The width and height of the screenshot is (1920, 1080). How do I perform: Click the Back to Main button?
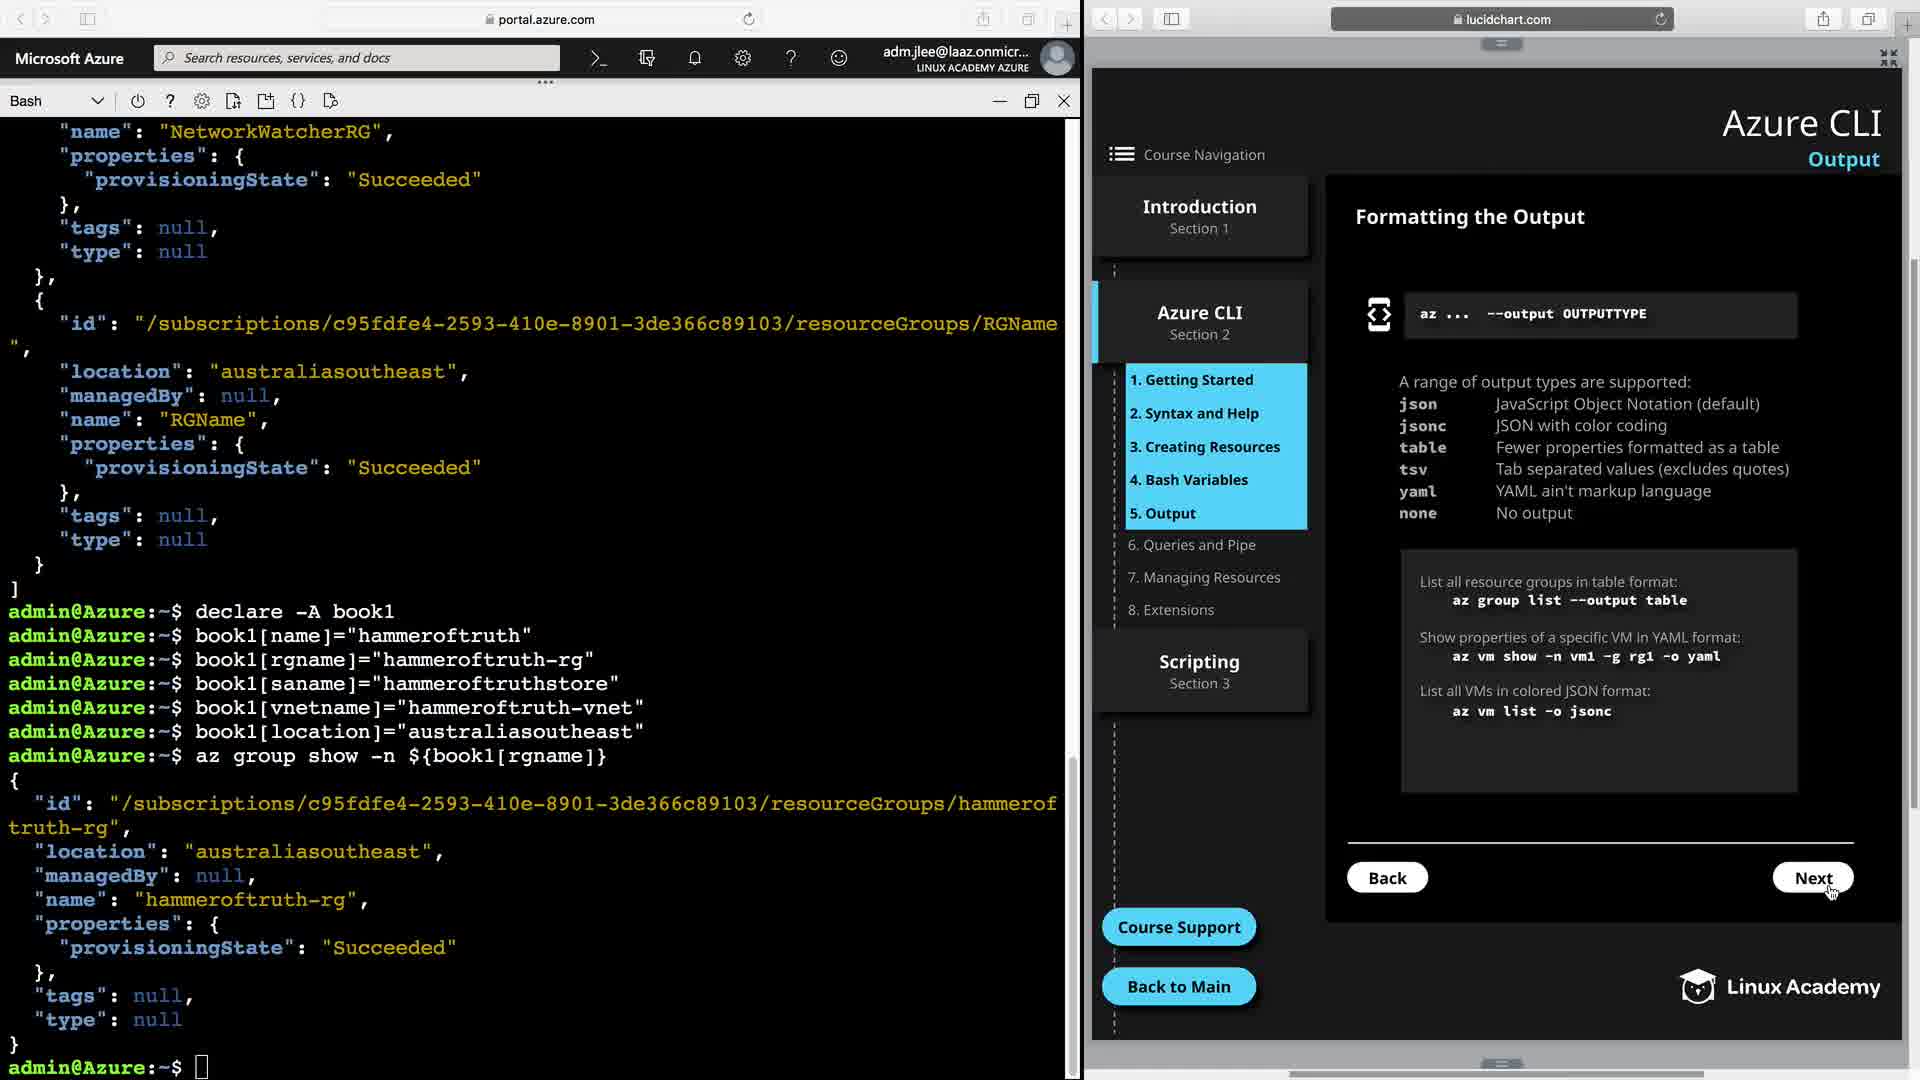(x=1178, y=987)
